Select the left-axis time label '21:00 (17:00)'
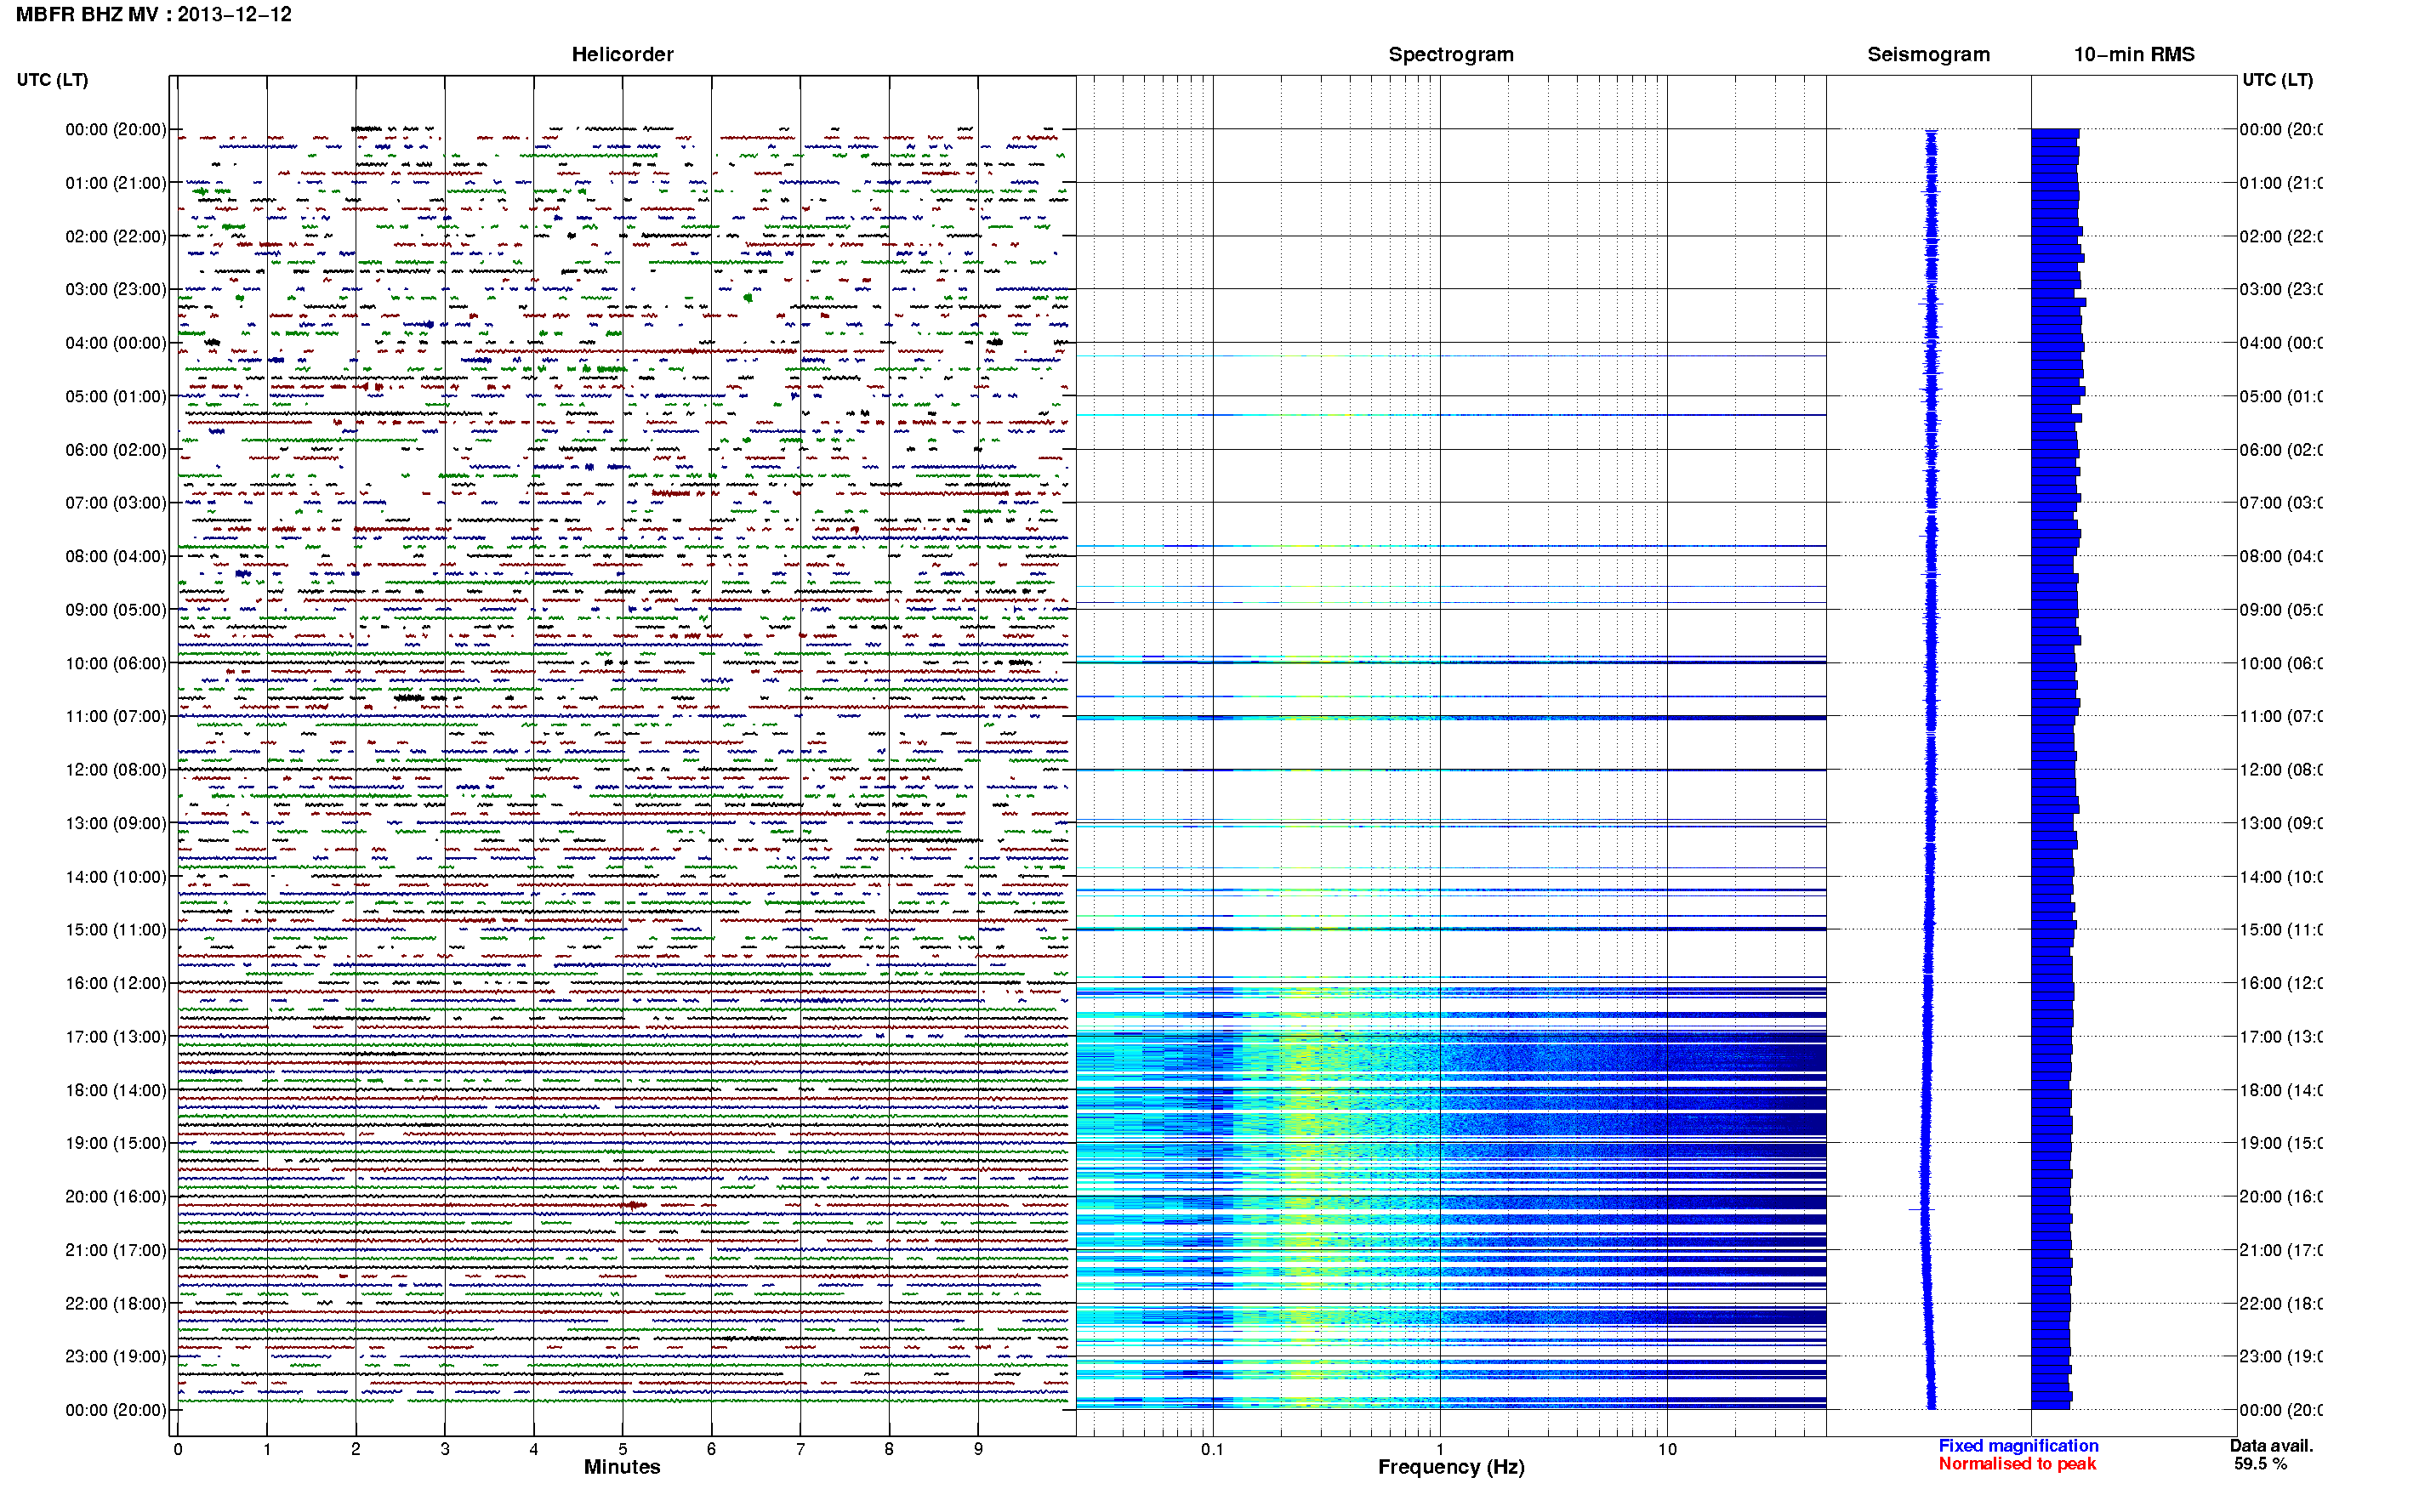The image size is (2419, 1512). coord(116,1251)
